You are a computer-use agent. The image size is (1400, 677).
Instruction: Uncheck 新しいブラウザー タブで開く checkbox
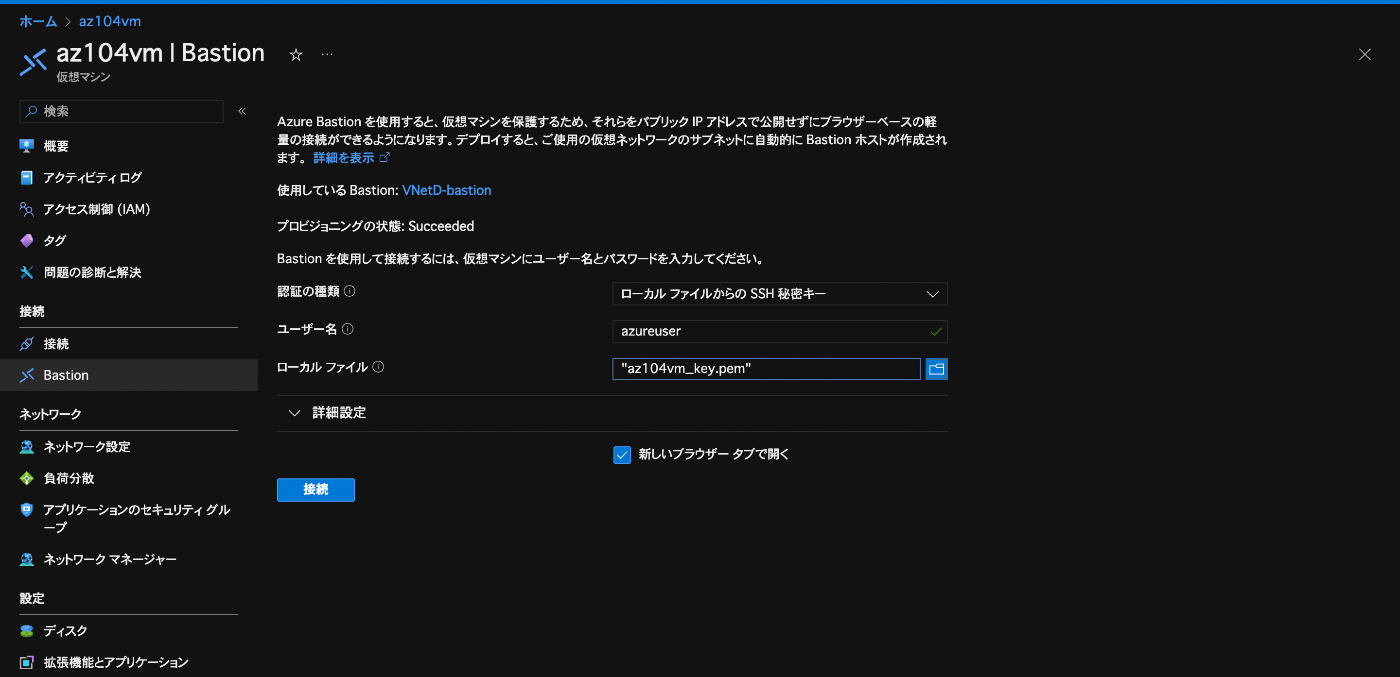[x=622, y=455]
